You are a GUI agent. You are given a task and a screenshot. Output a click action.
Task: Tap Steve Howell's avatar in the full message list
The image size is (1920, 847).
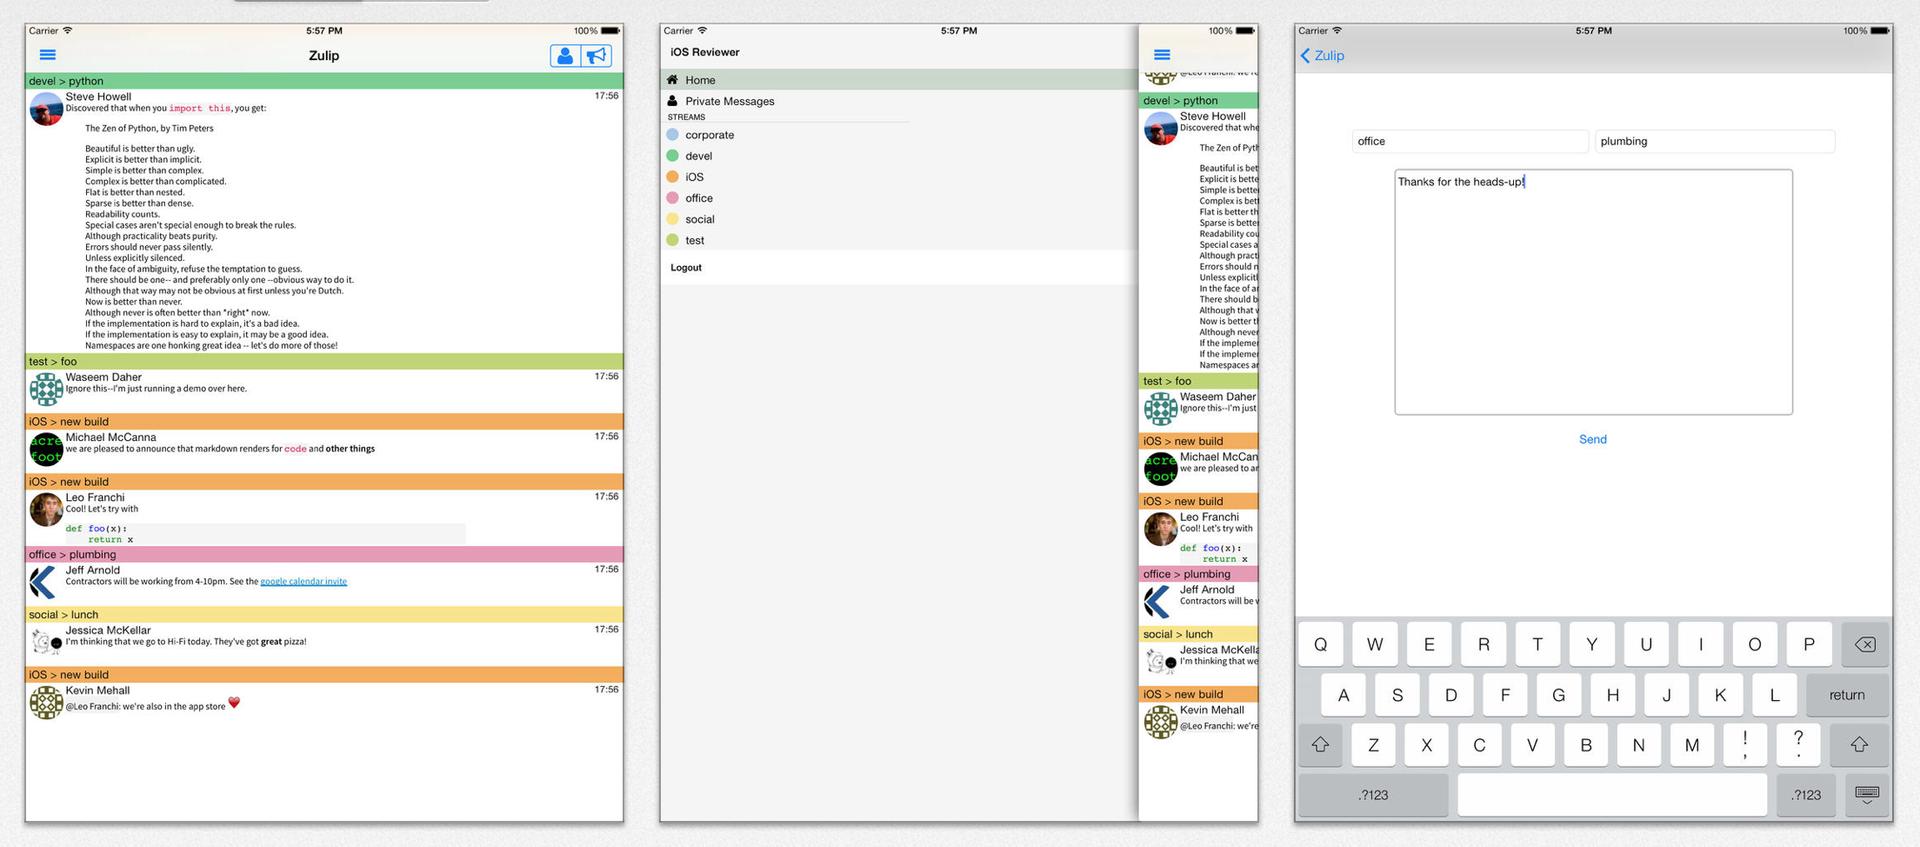47,109
